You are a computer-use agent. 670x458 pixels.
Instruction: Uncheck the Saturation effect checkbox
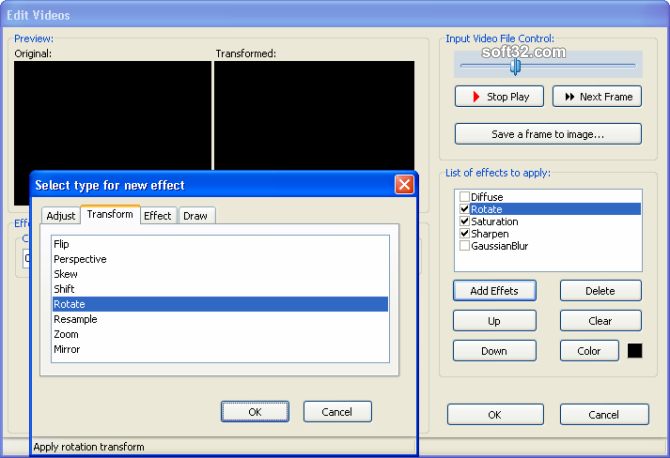[464, 221]
